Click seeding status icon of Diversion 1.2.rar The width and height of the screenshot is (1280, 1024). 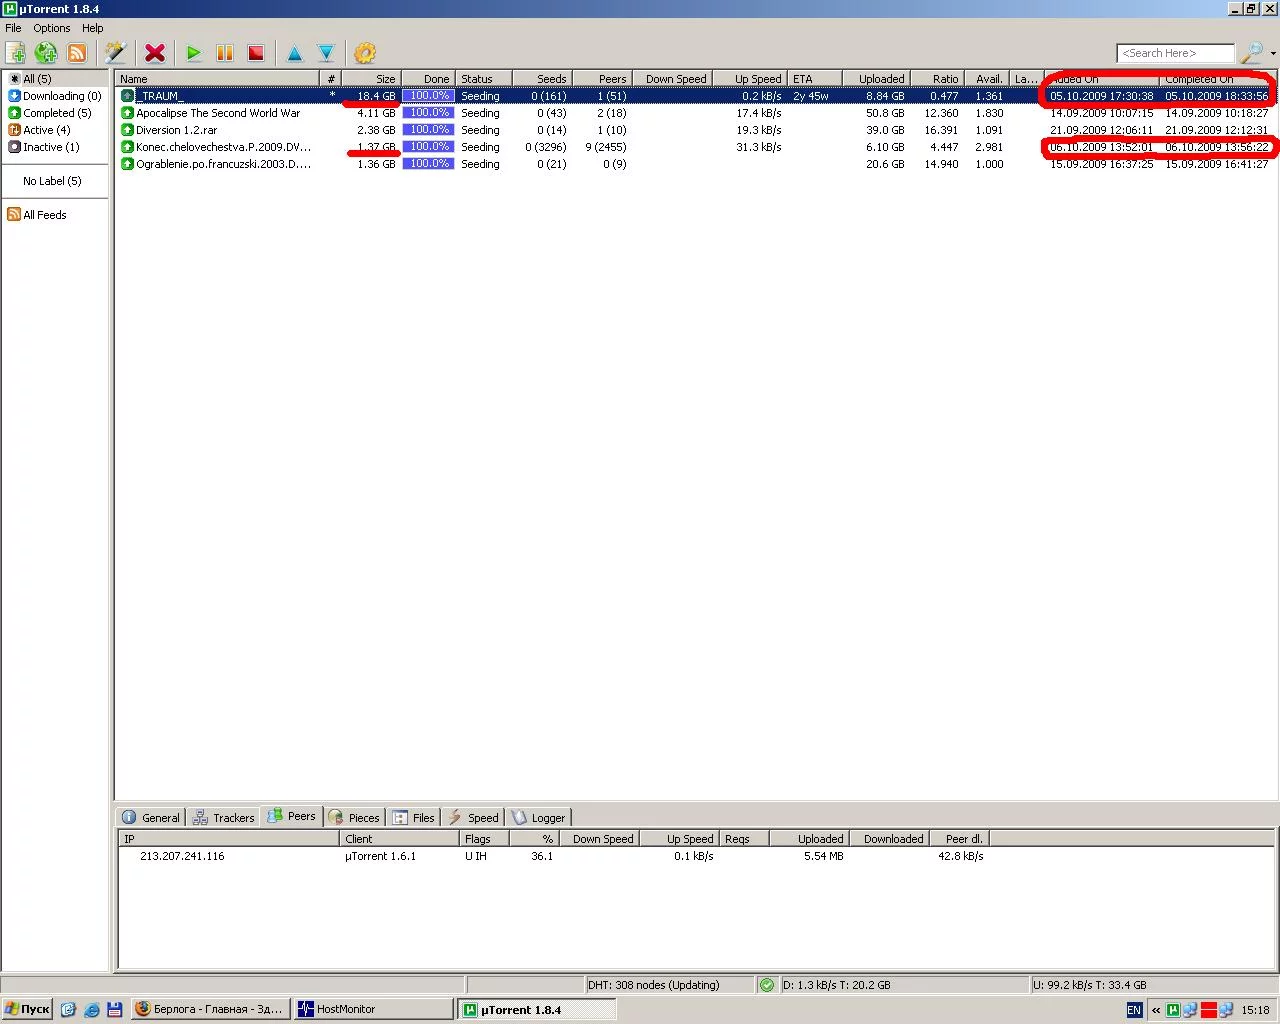[x=127, y=130]
